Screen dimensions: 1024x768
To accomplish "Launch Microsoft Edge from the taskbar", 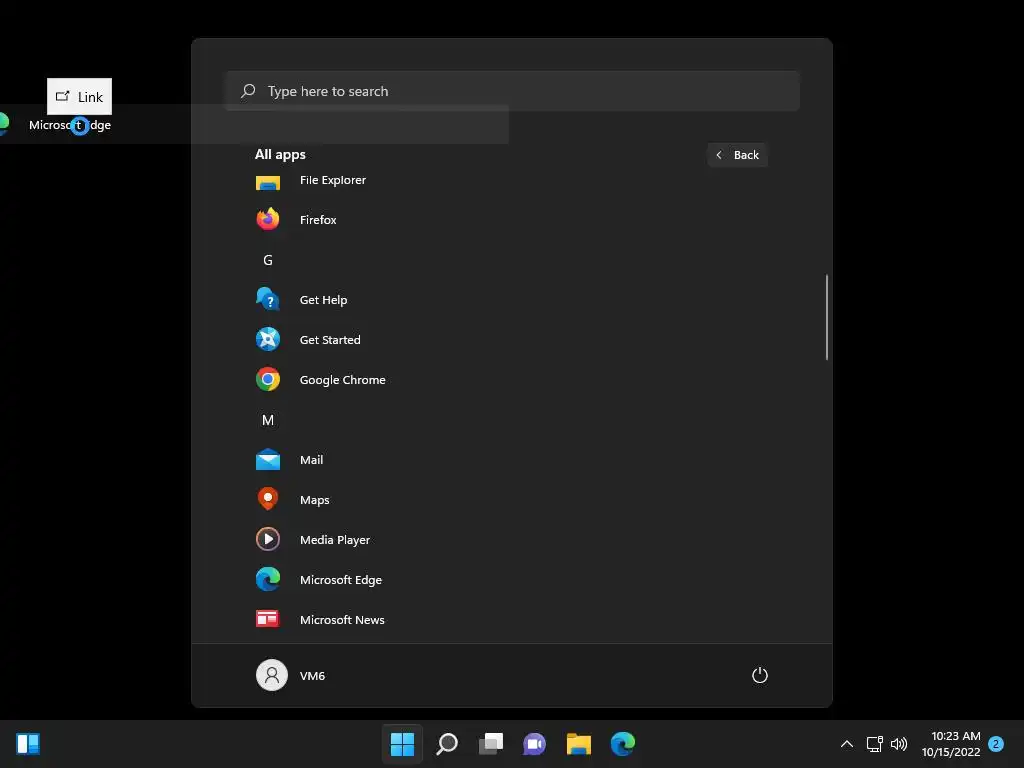I will point(622,744).
